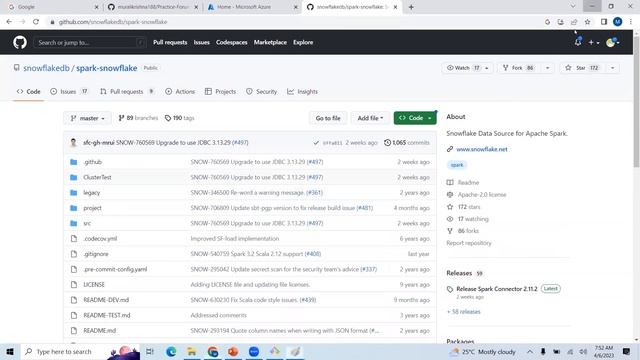Viewport: 640px width, 360px height.
Task: Open snowflakedb owner link
Action: tap(47, 68)
